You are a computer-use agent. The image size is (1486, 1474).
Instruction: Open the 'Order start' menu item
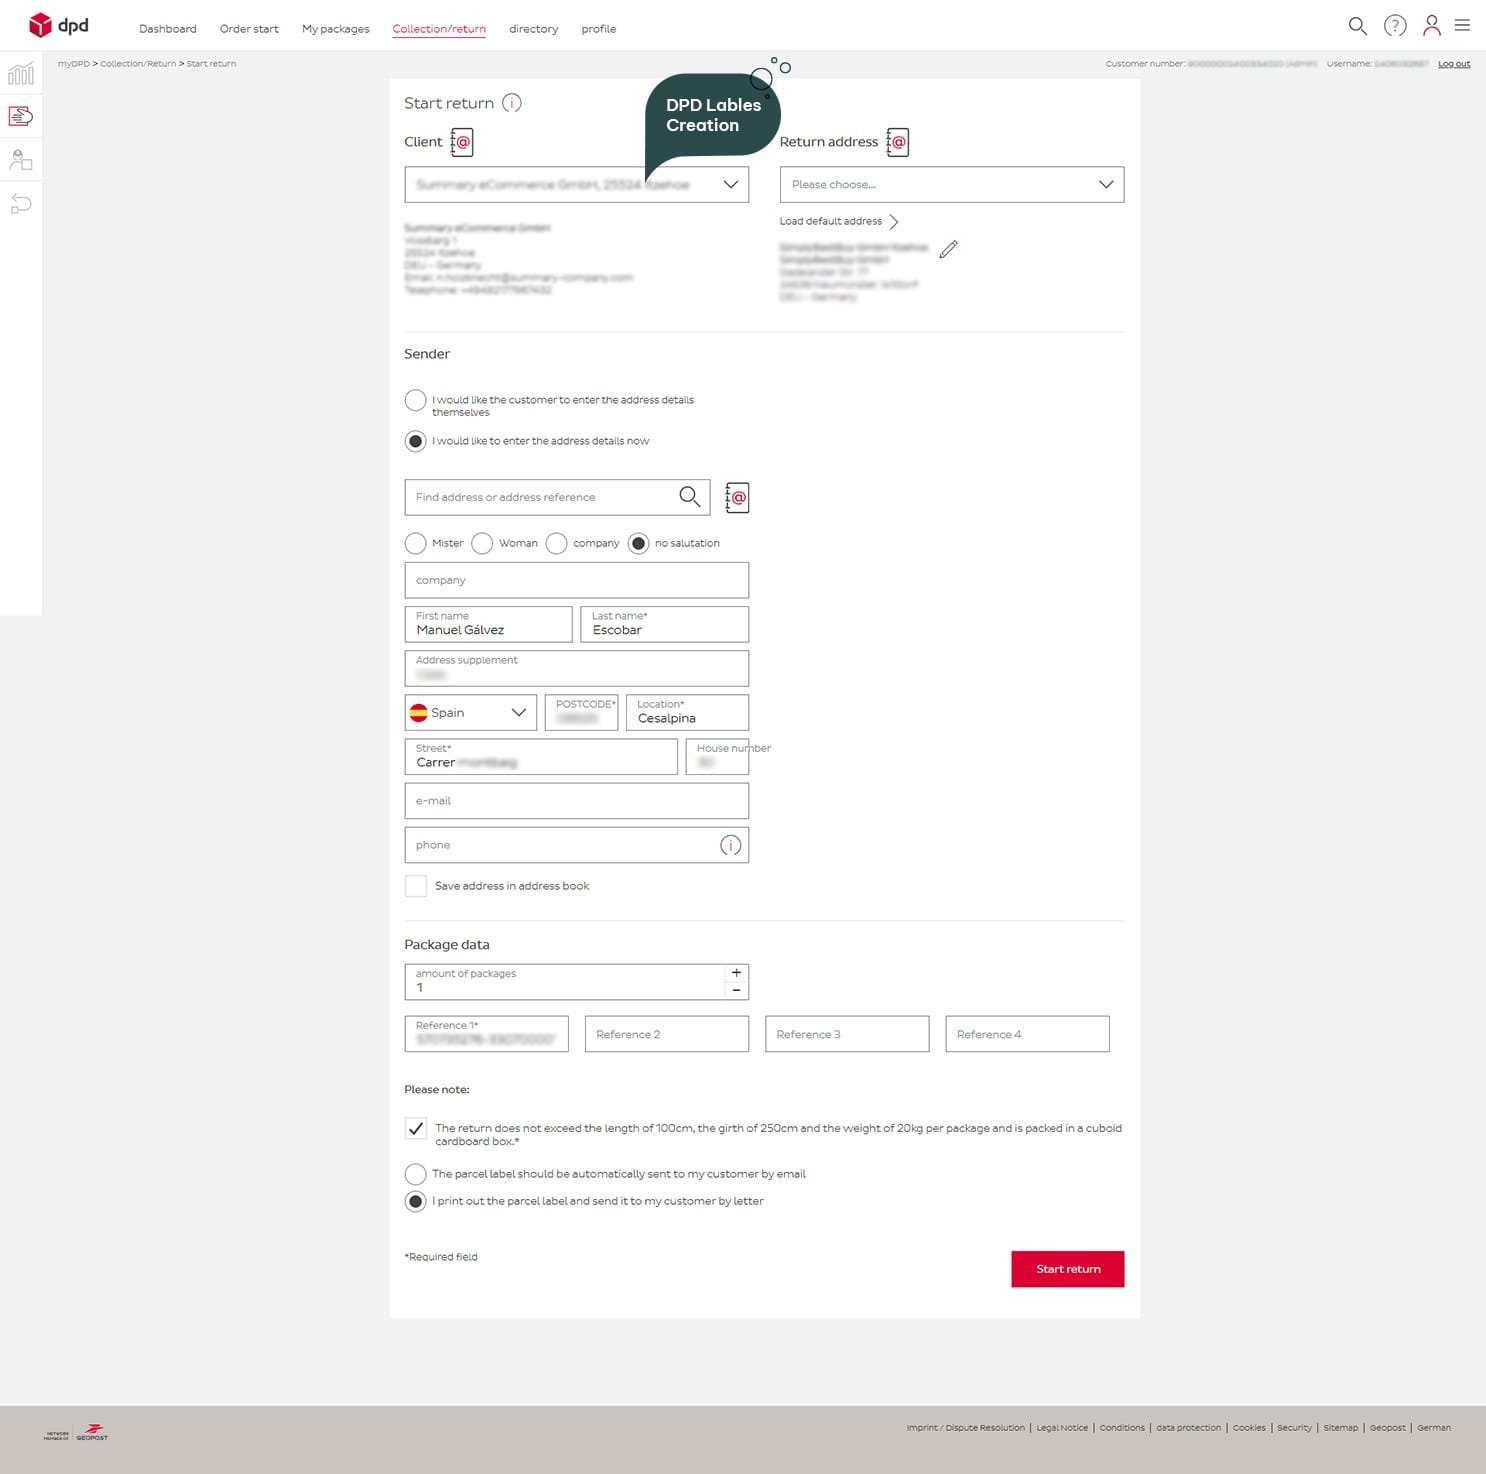point(249,29)
